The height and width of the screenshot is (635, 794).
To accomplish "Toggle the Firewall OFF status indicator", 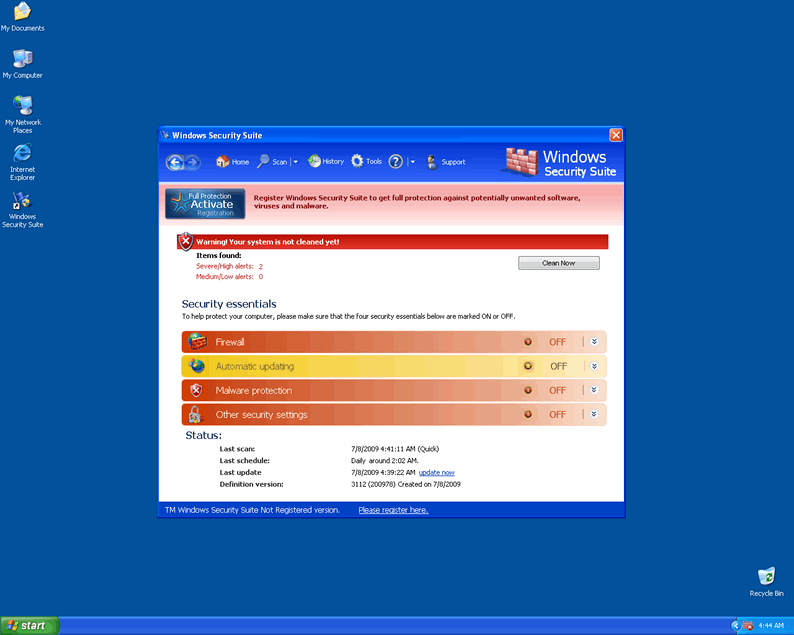I will [528, 342].
